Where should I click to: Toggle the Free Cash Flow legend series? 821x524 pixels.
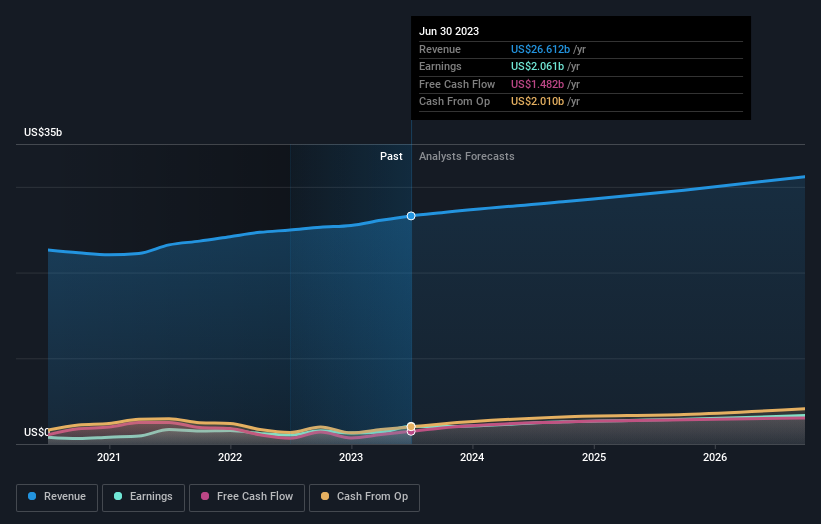point(247,497)
